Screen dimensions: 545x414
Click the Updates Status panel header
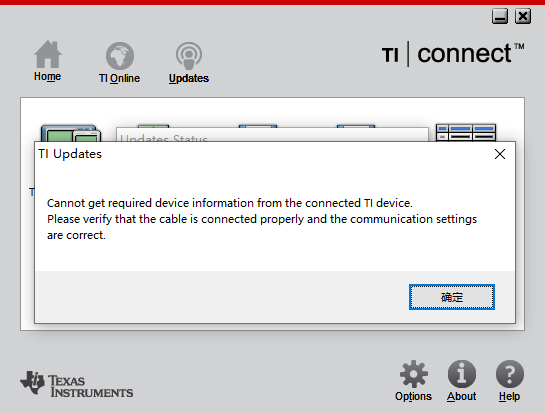pos(272,135)
